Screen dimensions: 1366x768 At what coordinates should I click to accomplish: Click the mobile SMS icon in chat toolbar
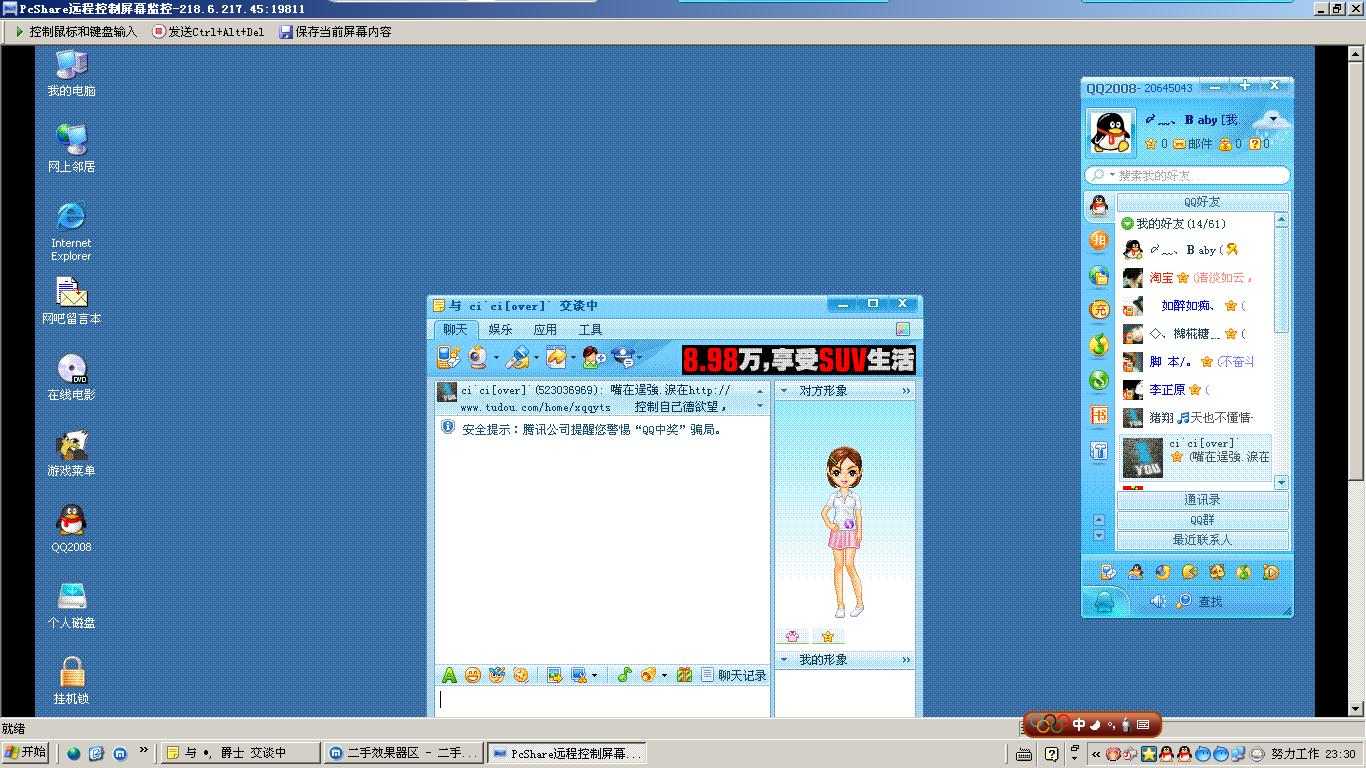pos(448,357)
